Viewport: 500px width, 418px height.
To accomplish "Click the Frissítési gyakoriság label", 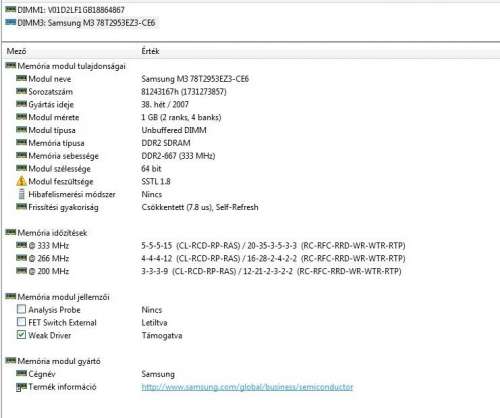I will 63,207.
